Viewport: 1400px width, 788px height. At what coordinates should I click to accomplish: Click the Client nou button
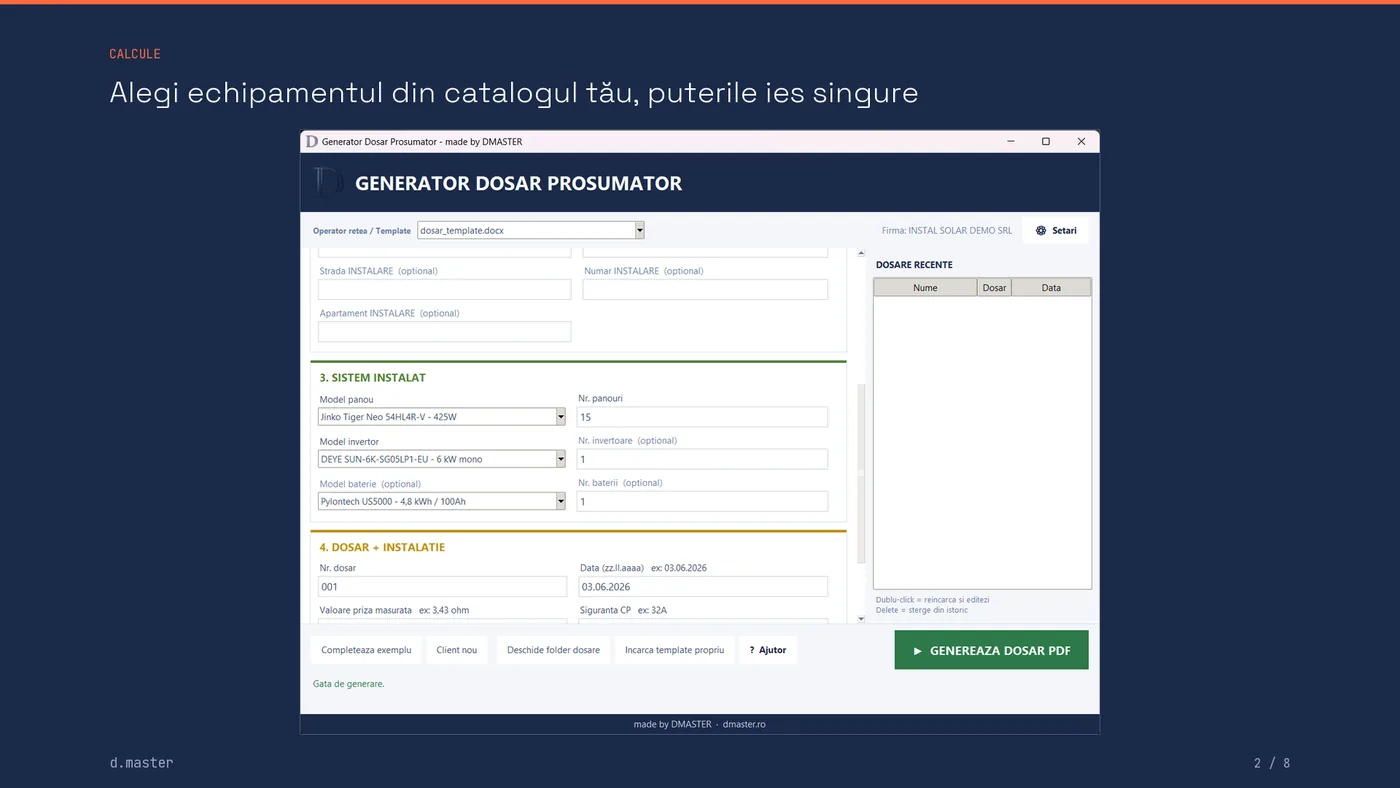[456, 650]
